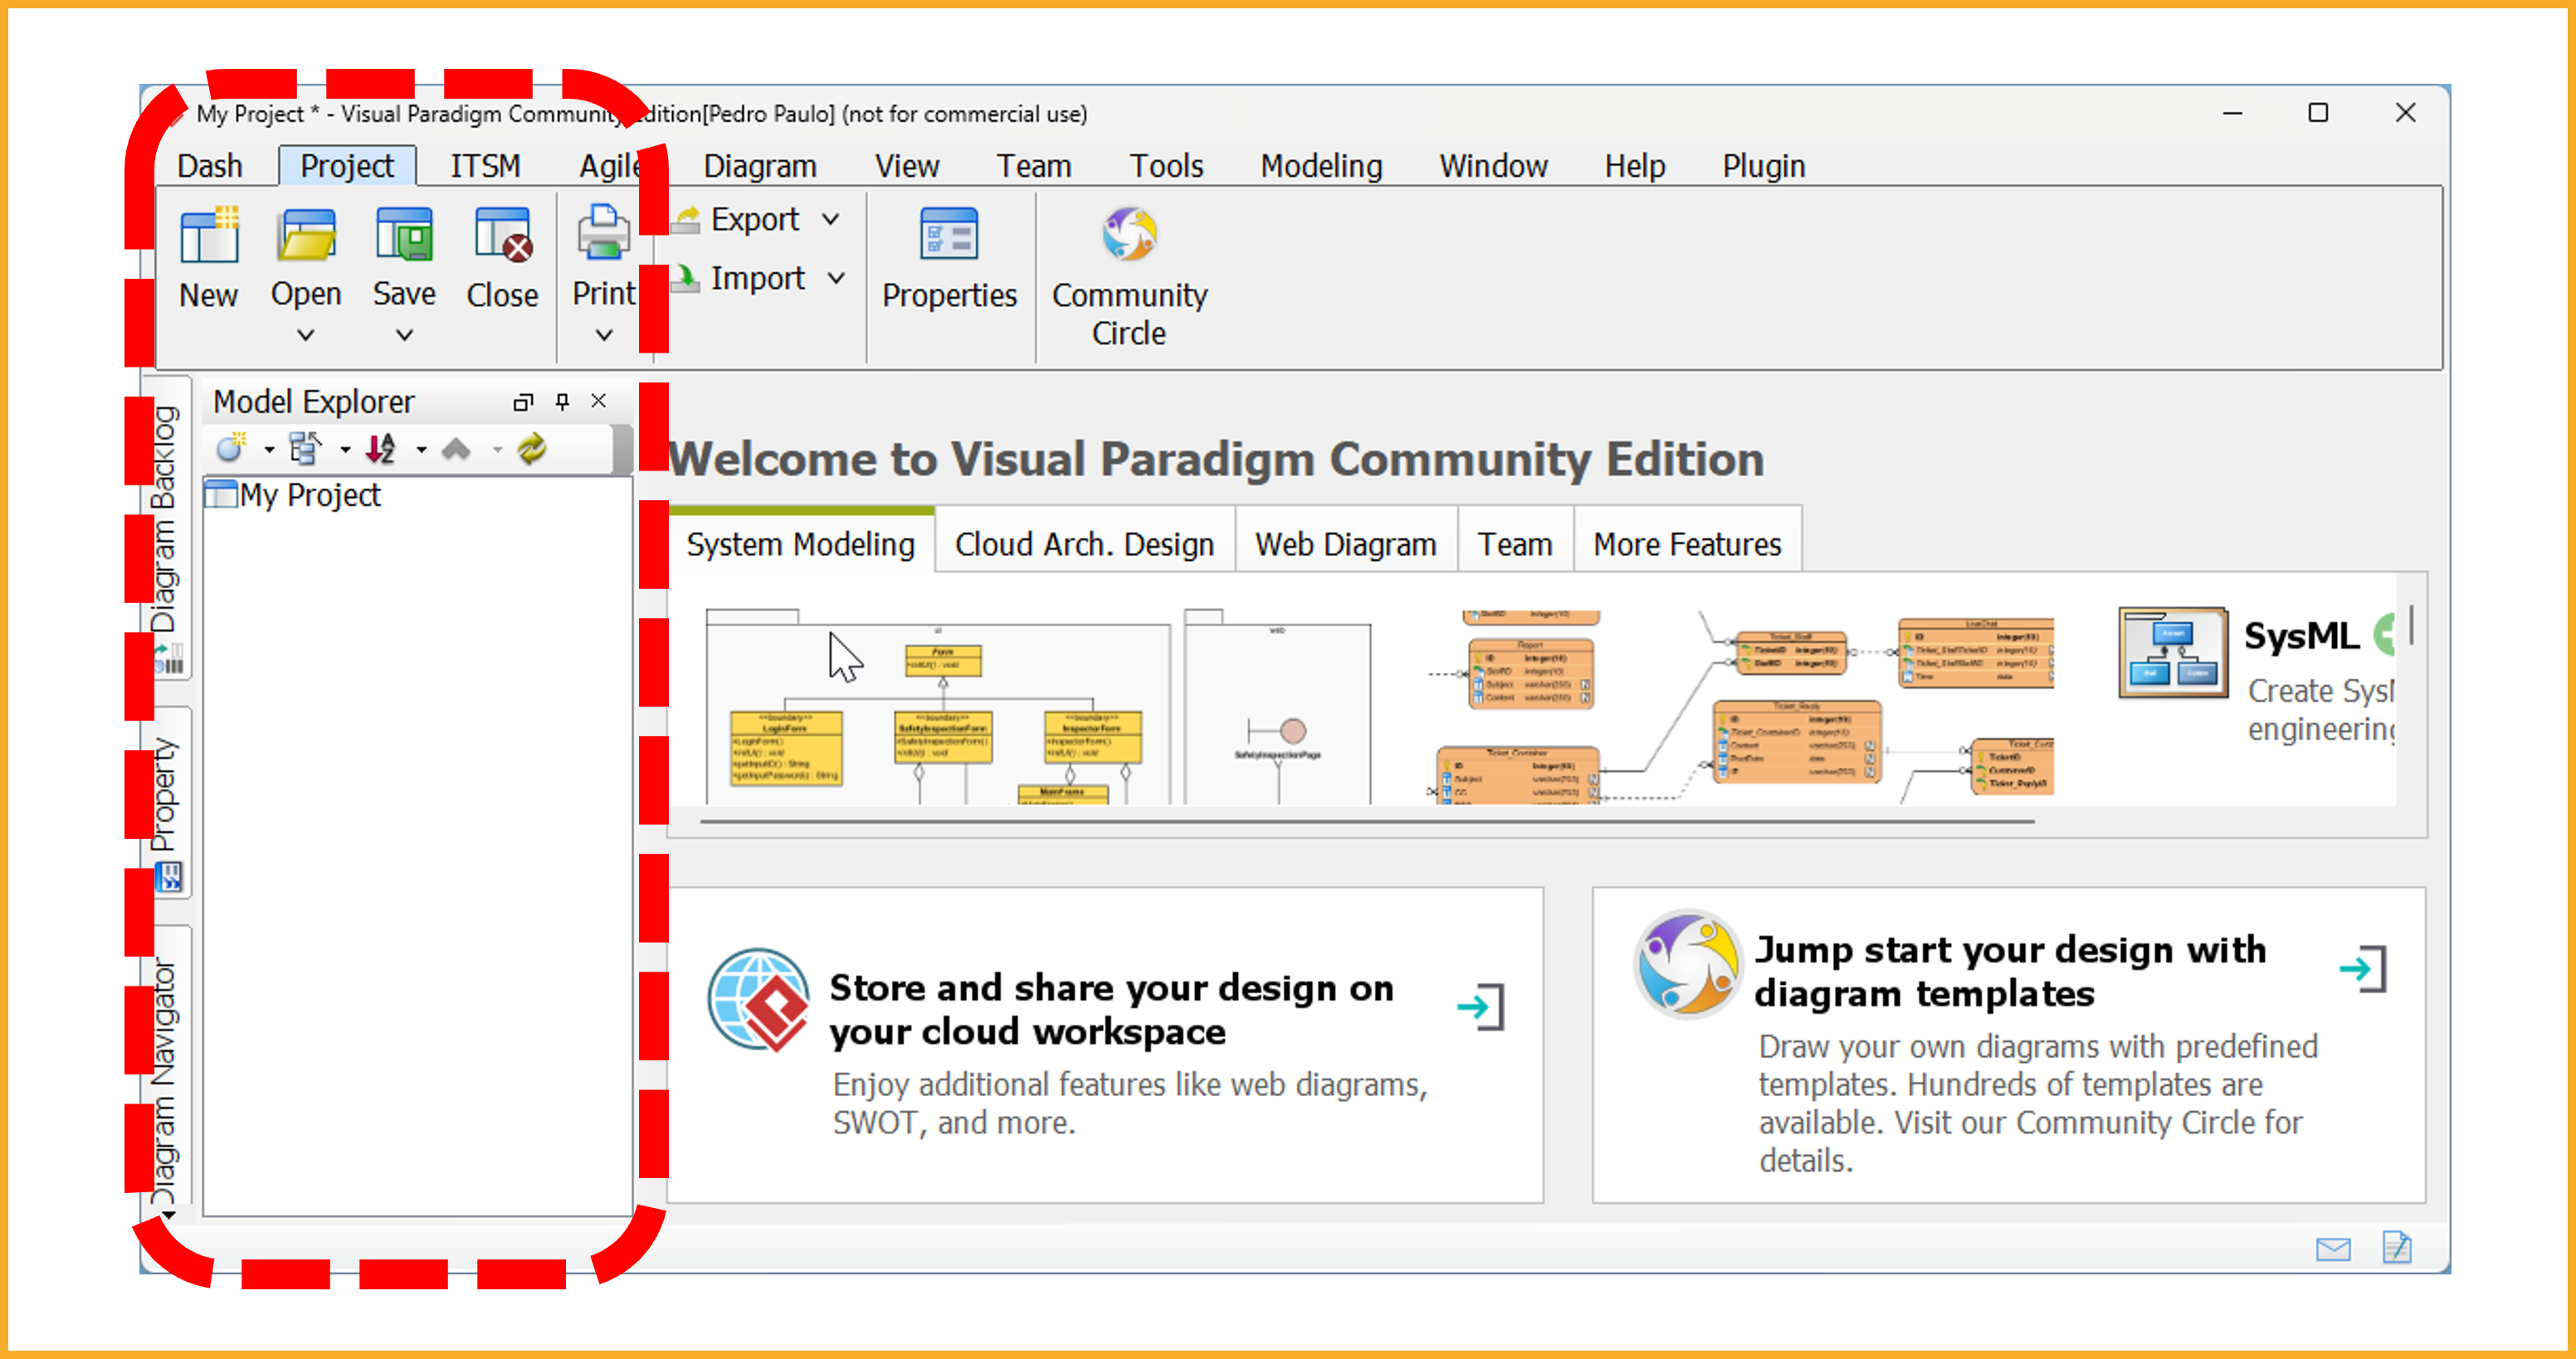Viewport: 2576px width, 1359px height.
Task: Click the class diagram thumbnail
Action: click(x=938, y=706)
